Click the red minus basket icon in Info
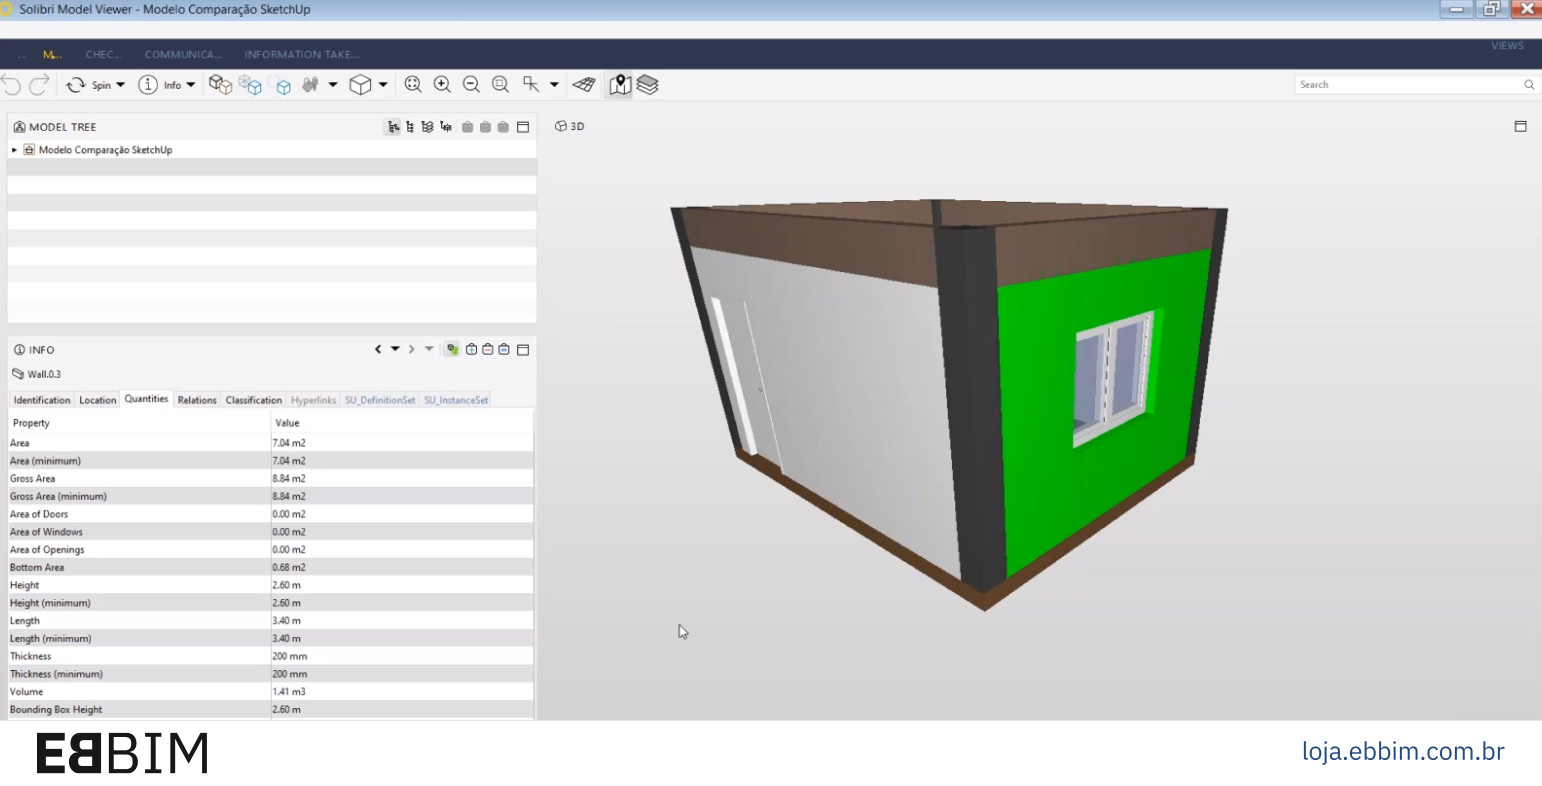1542x786 pixels. pos(488,349)
